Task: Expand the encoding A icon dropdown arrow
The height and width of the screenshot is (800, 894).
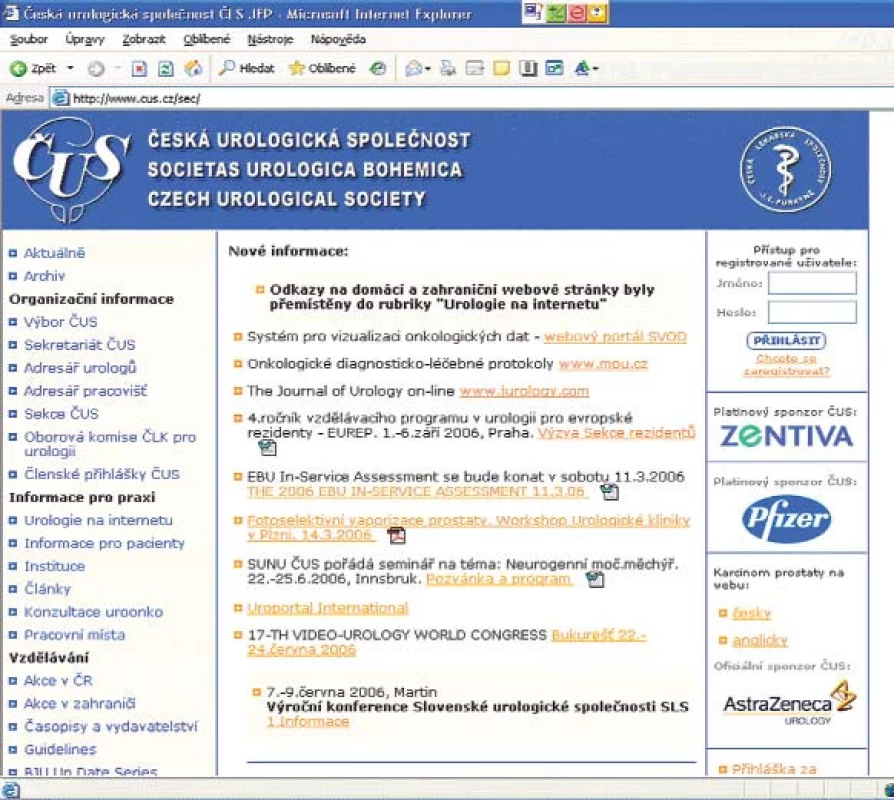Action: click(x=595, y=69)
